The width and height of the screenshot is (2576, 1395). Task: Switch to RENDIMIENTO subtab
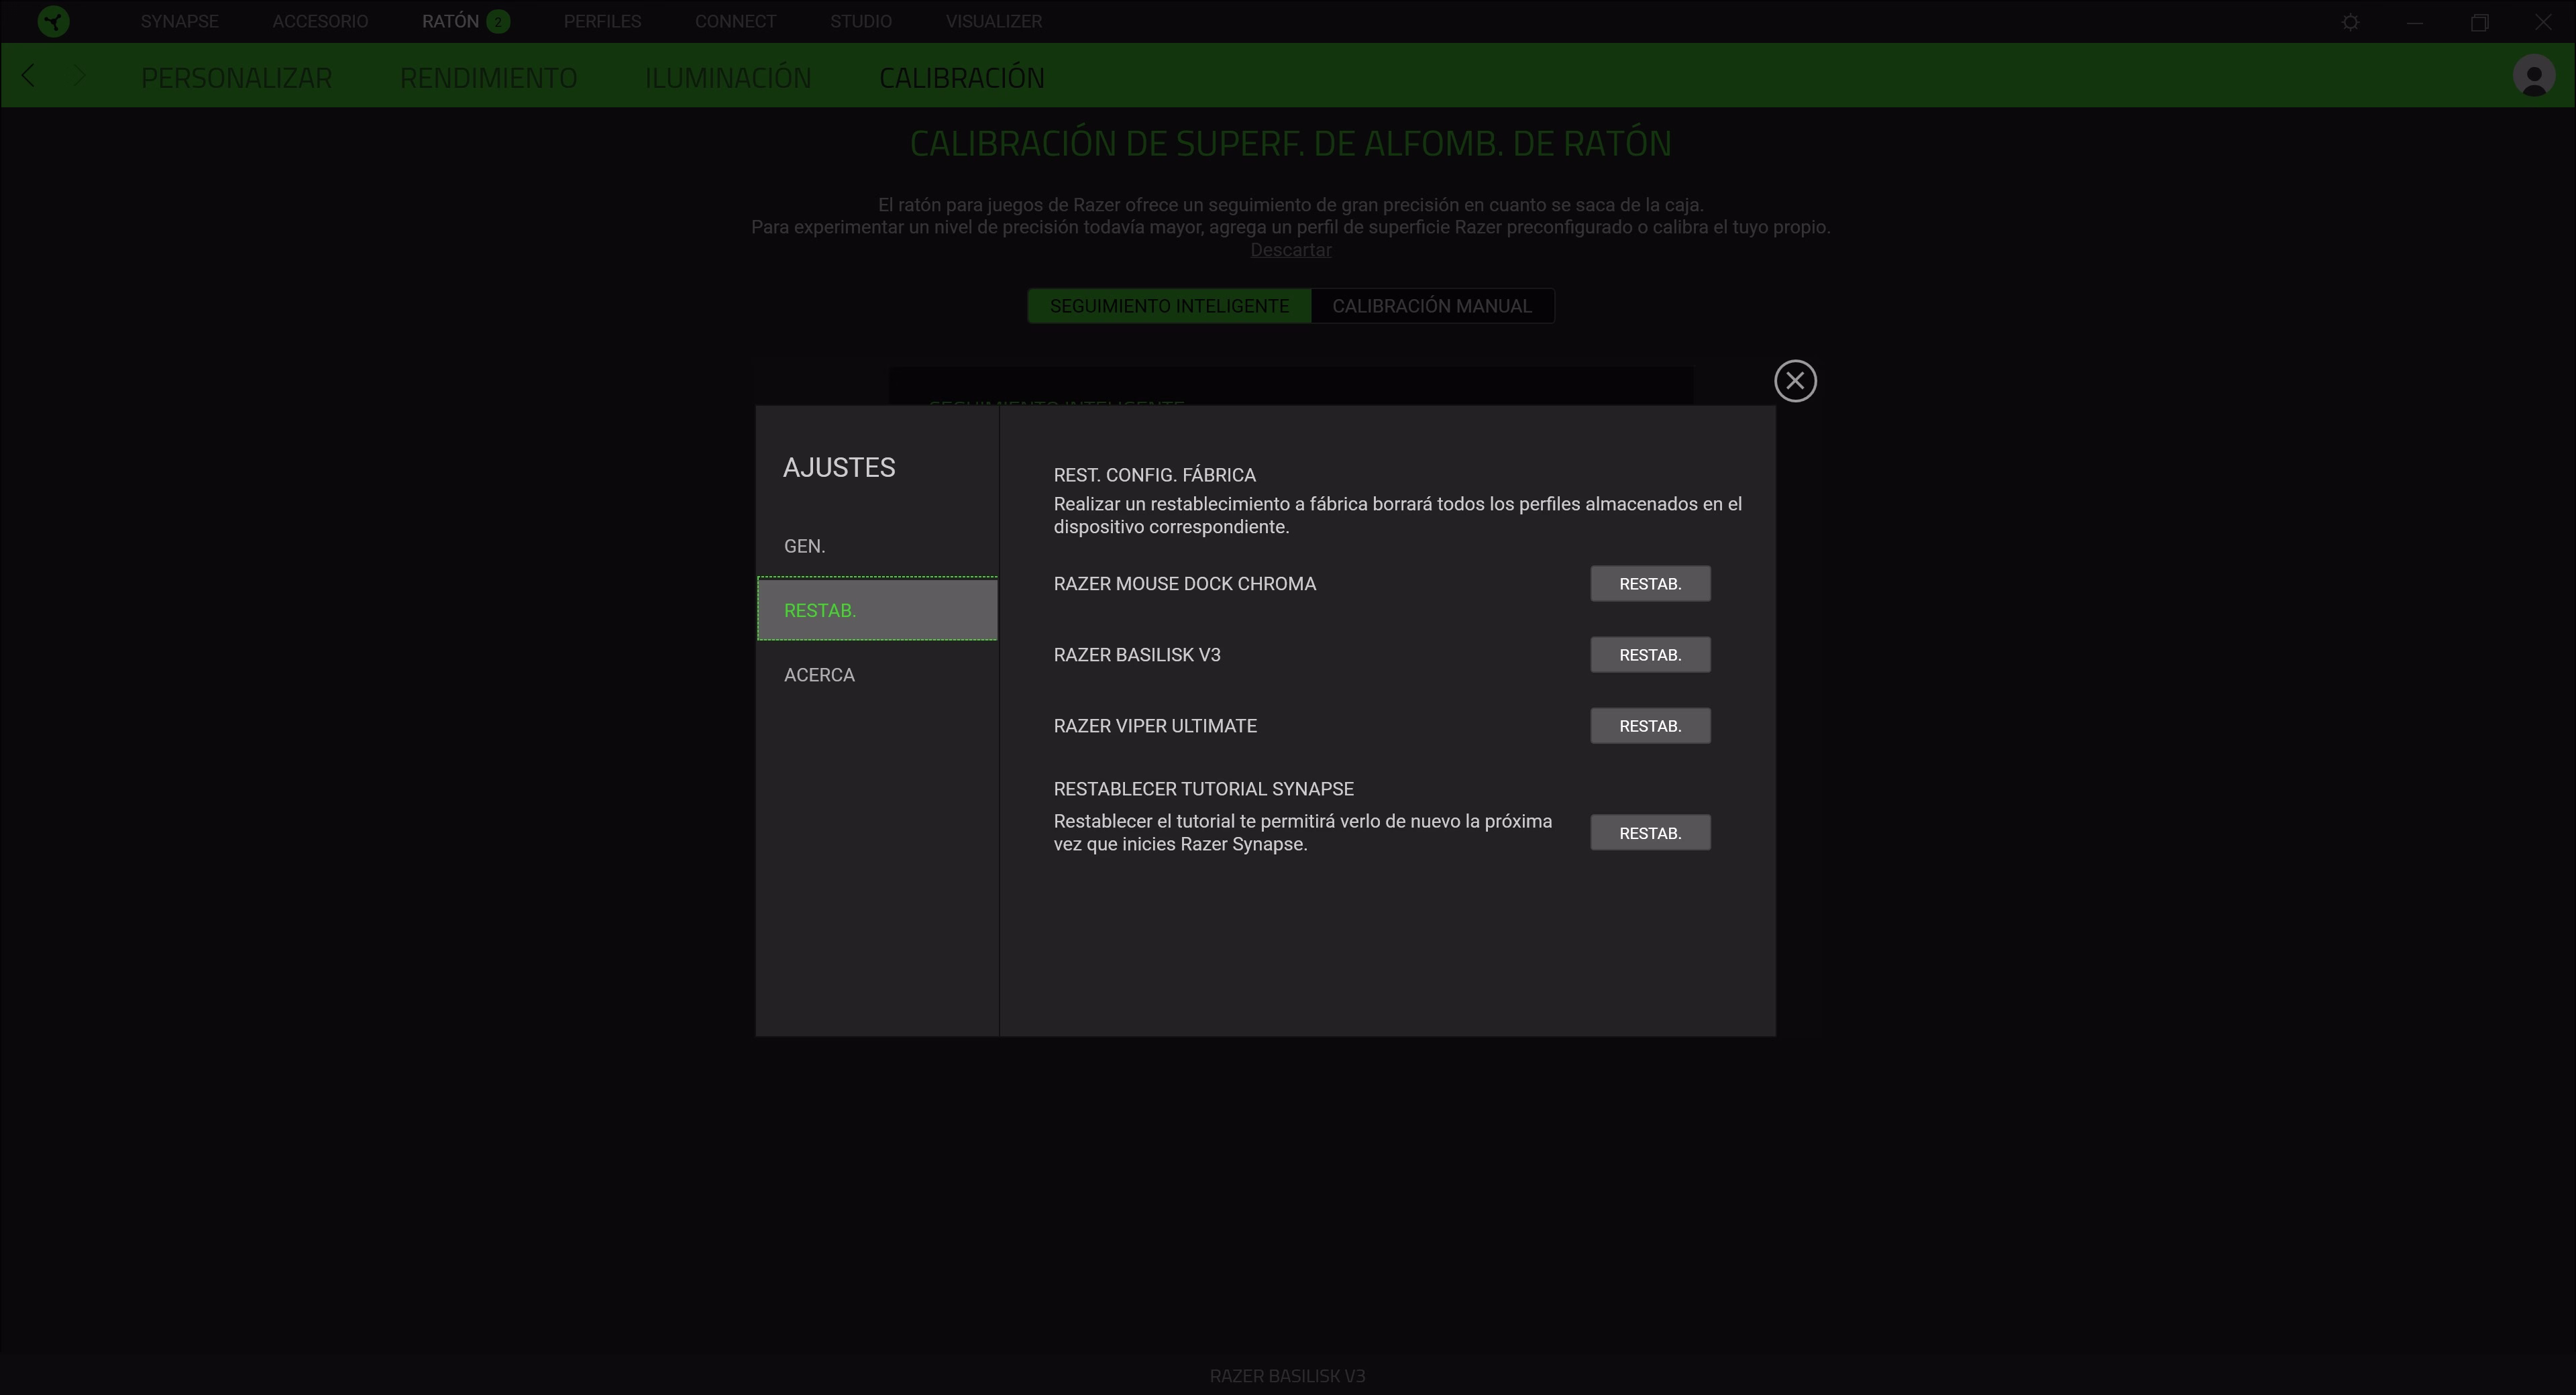(x=488, y=78)
